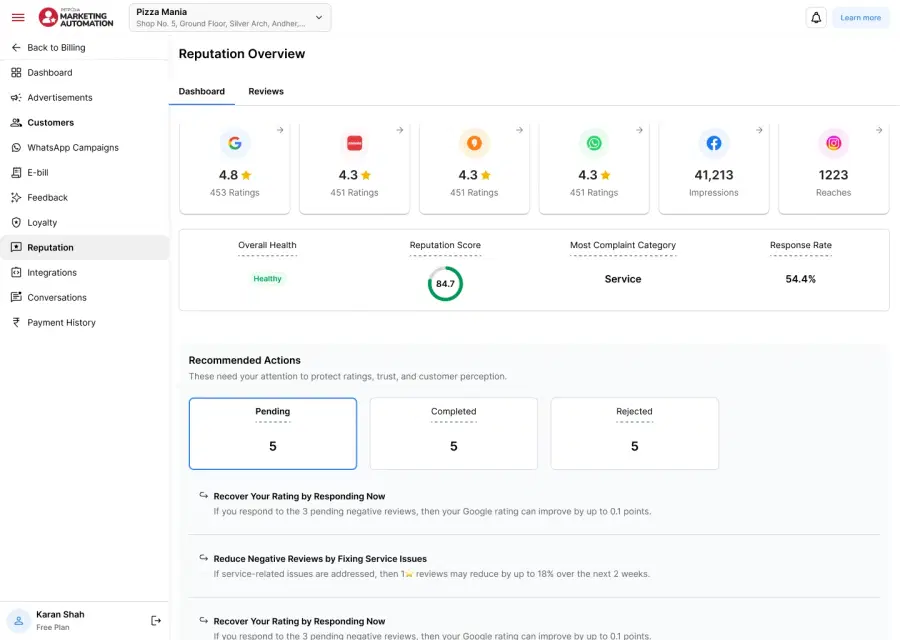Click the 41,213 Impressions value
The image size is (900, 640).
coord(713,175)
